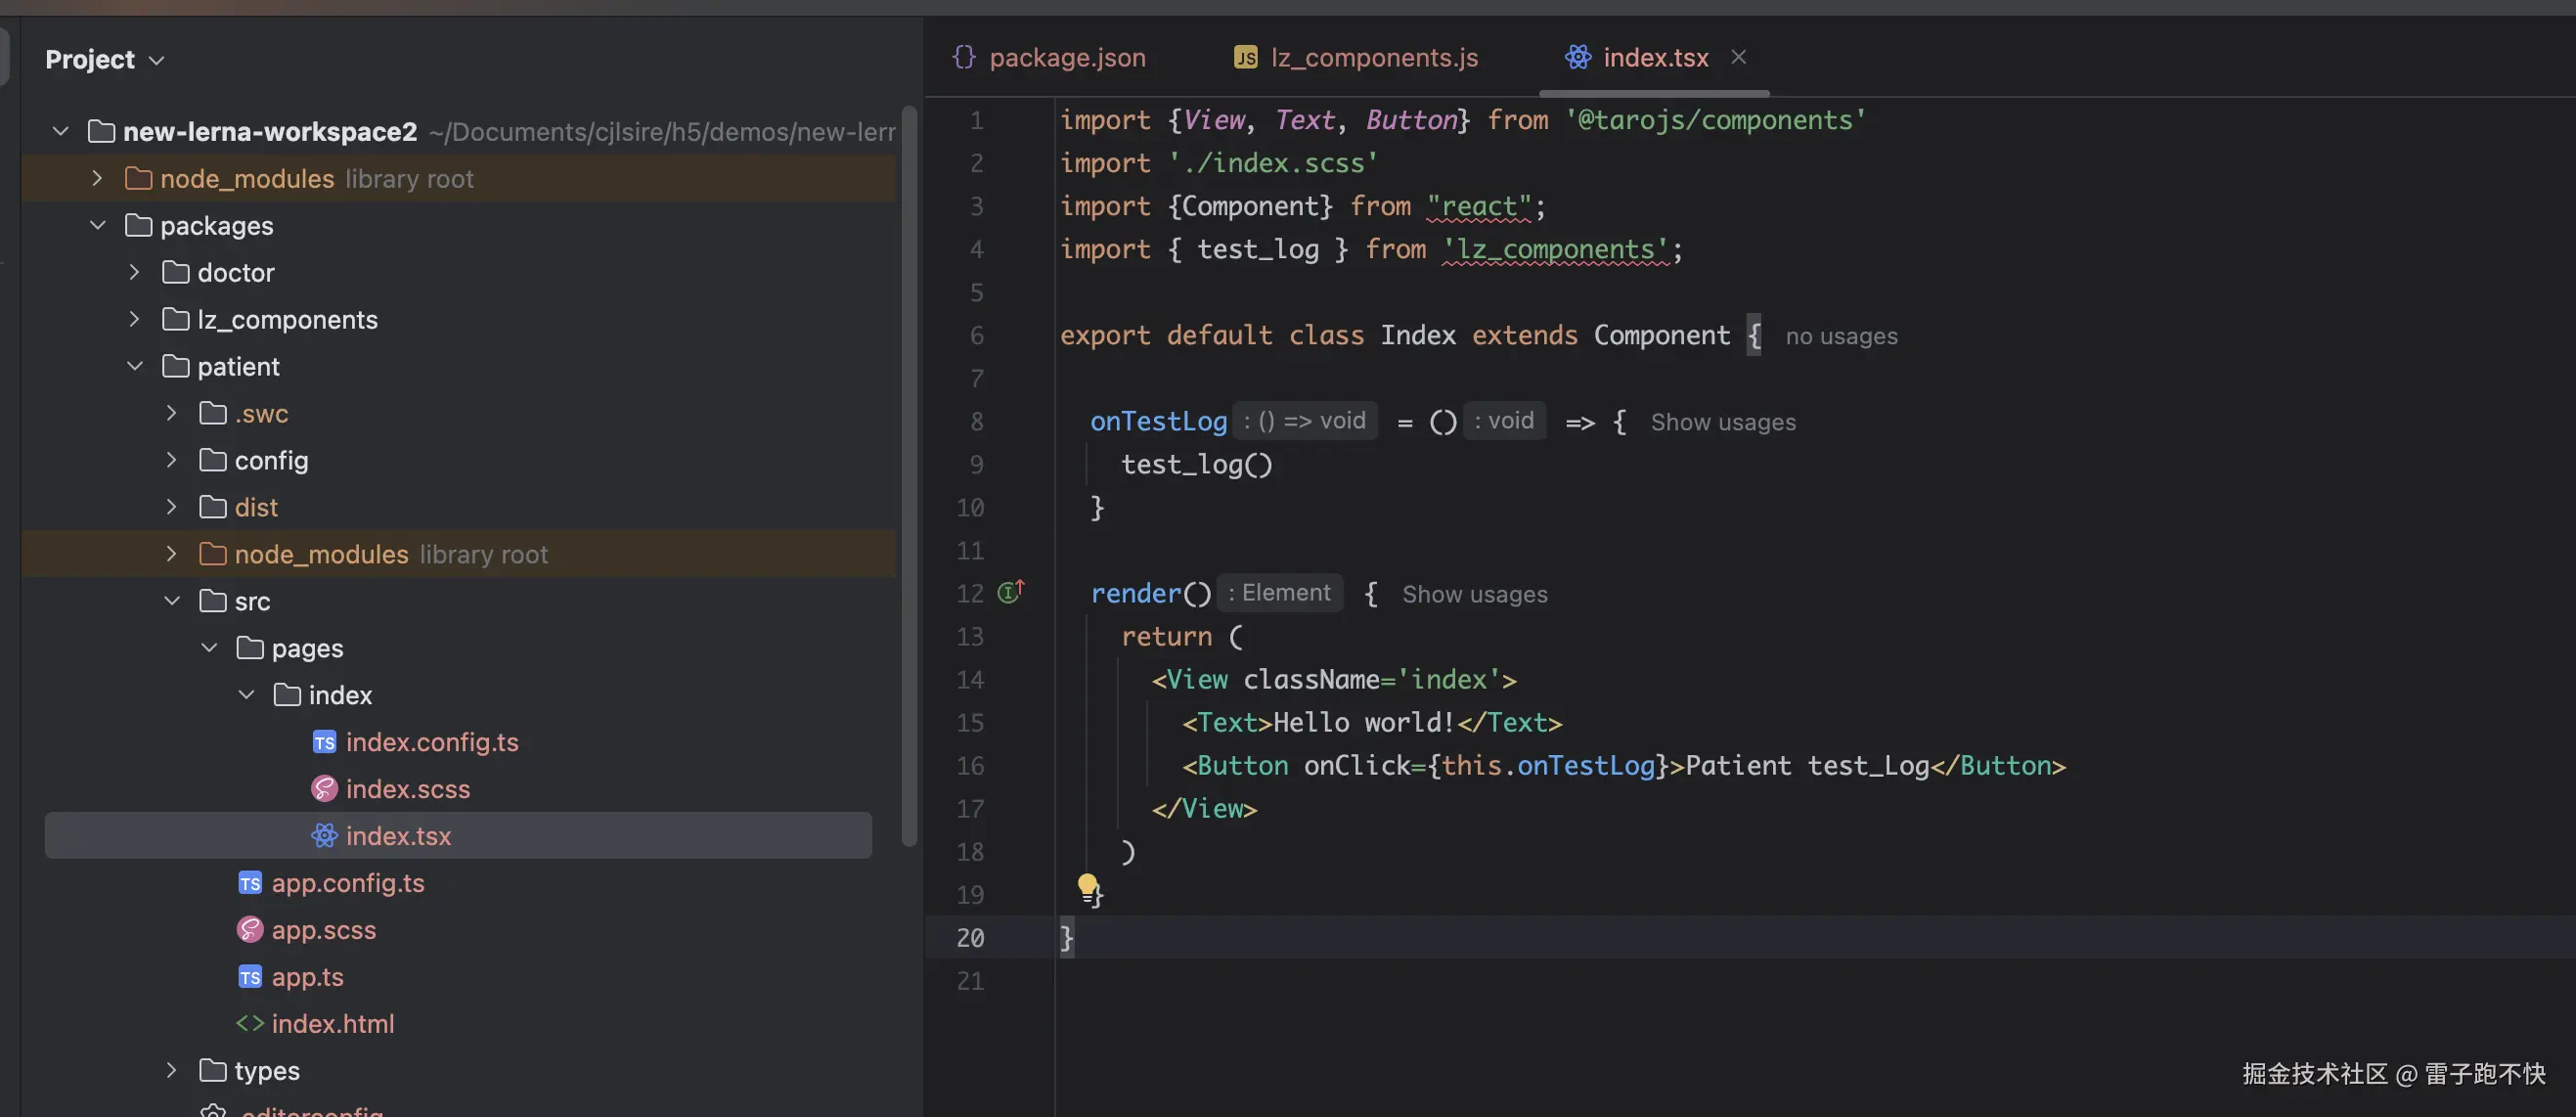Click the Sass icon next to index.scss
Screen dimensions: 2576x1117
[324, 789]
